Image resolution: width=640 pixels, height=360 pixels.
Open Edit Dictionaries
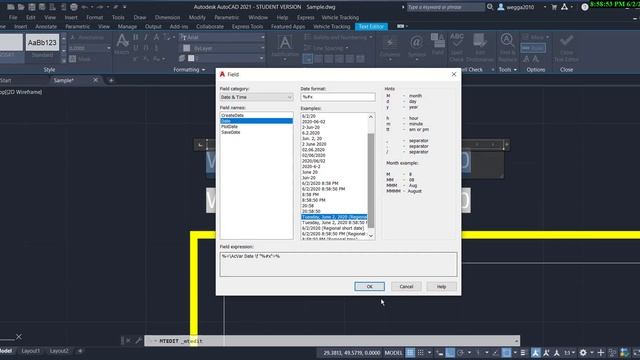pyautogui.click(x=480, y=47)
